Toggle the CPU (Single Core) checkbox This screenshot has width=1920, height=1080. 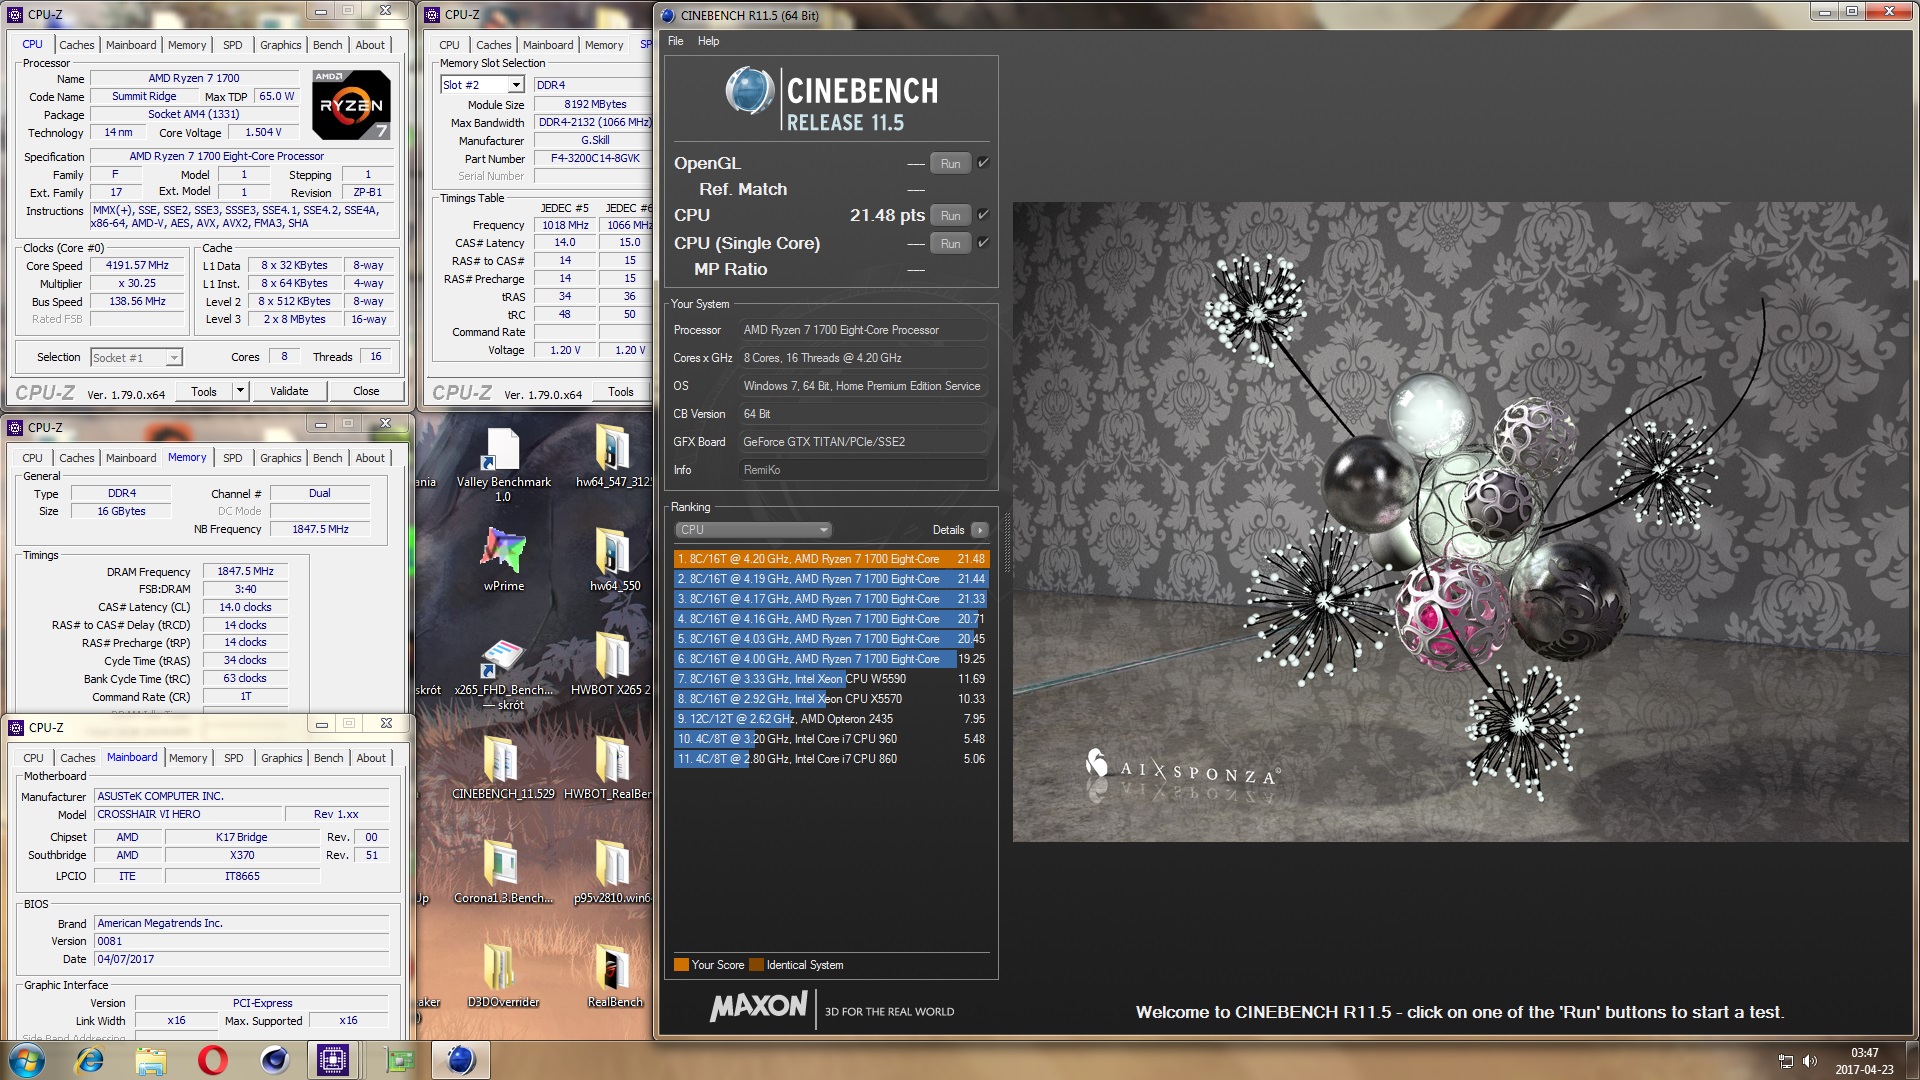coord(983,243)
